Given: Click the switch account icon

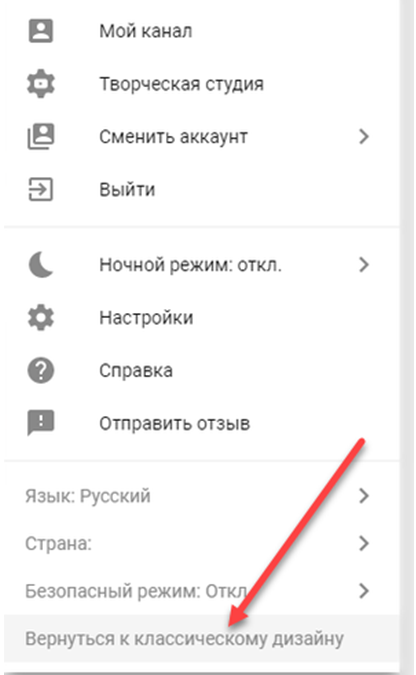Looking at the screenshot, I should pyautogui.click(x=41, y=136).
